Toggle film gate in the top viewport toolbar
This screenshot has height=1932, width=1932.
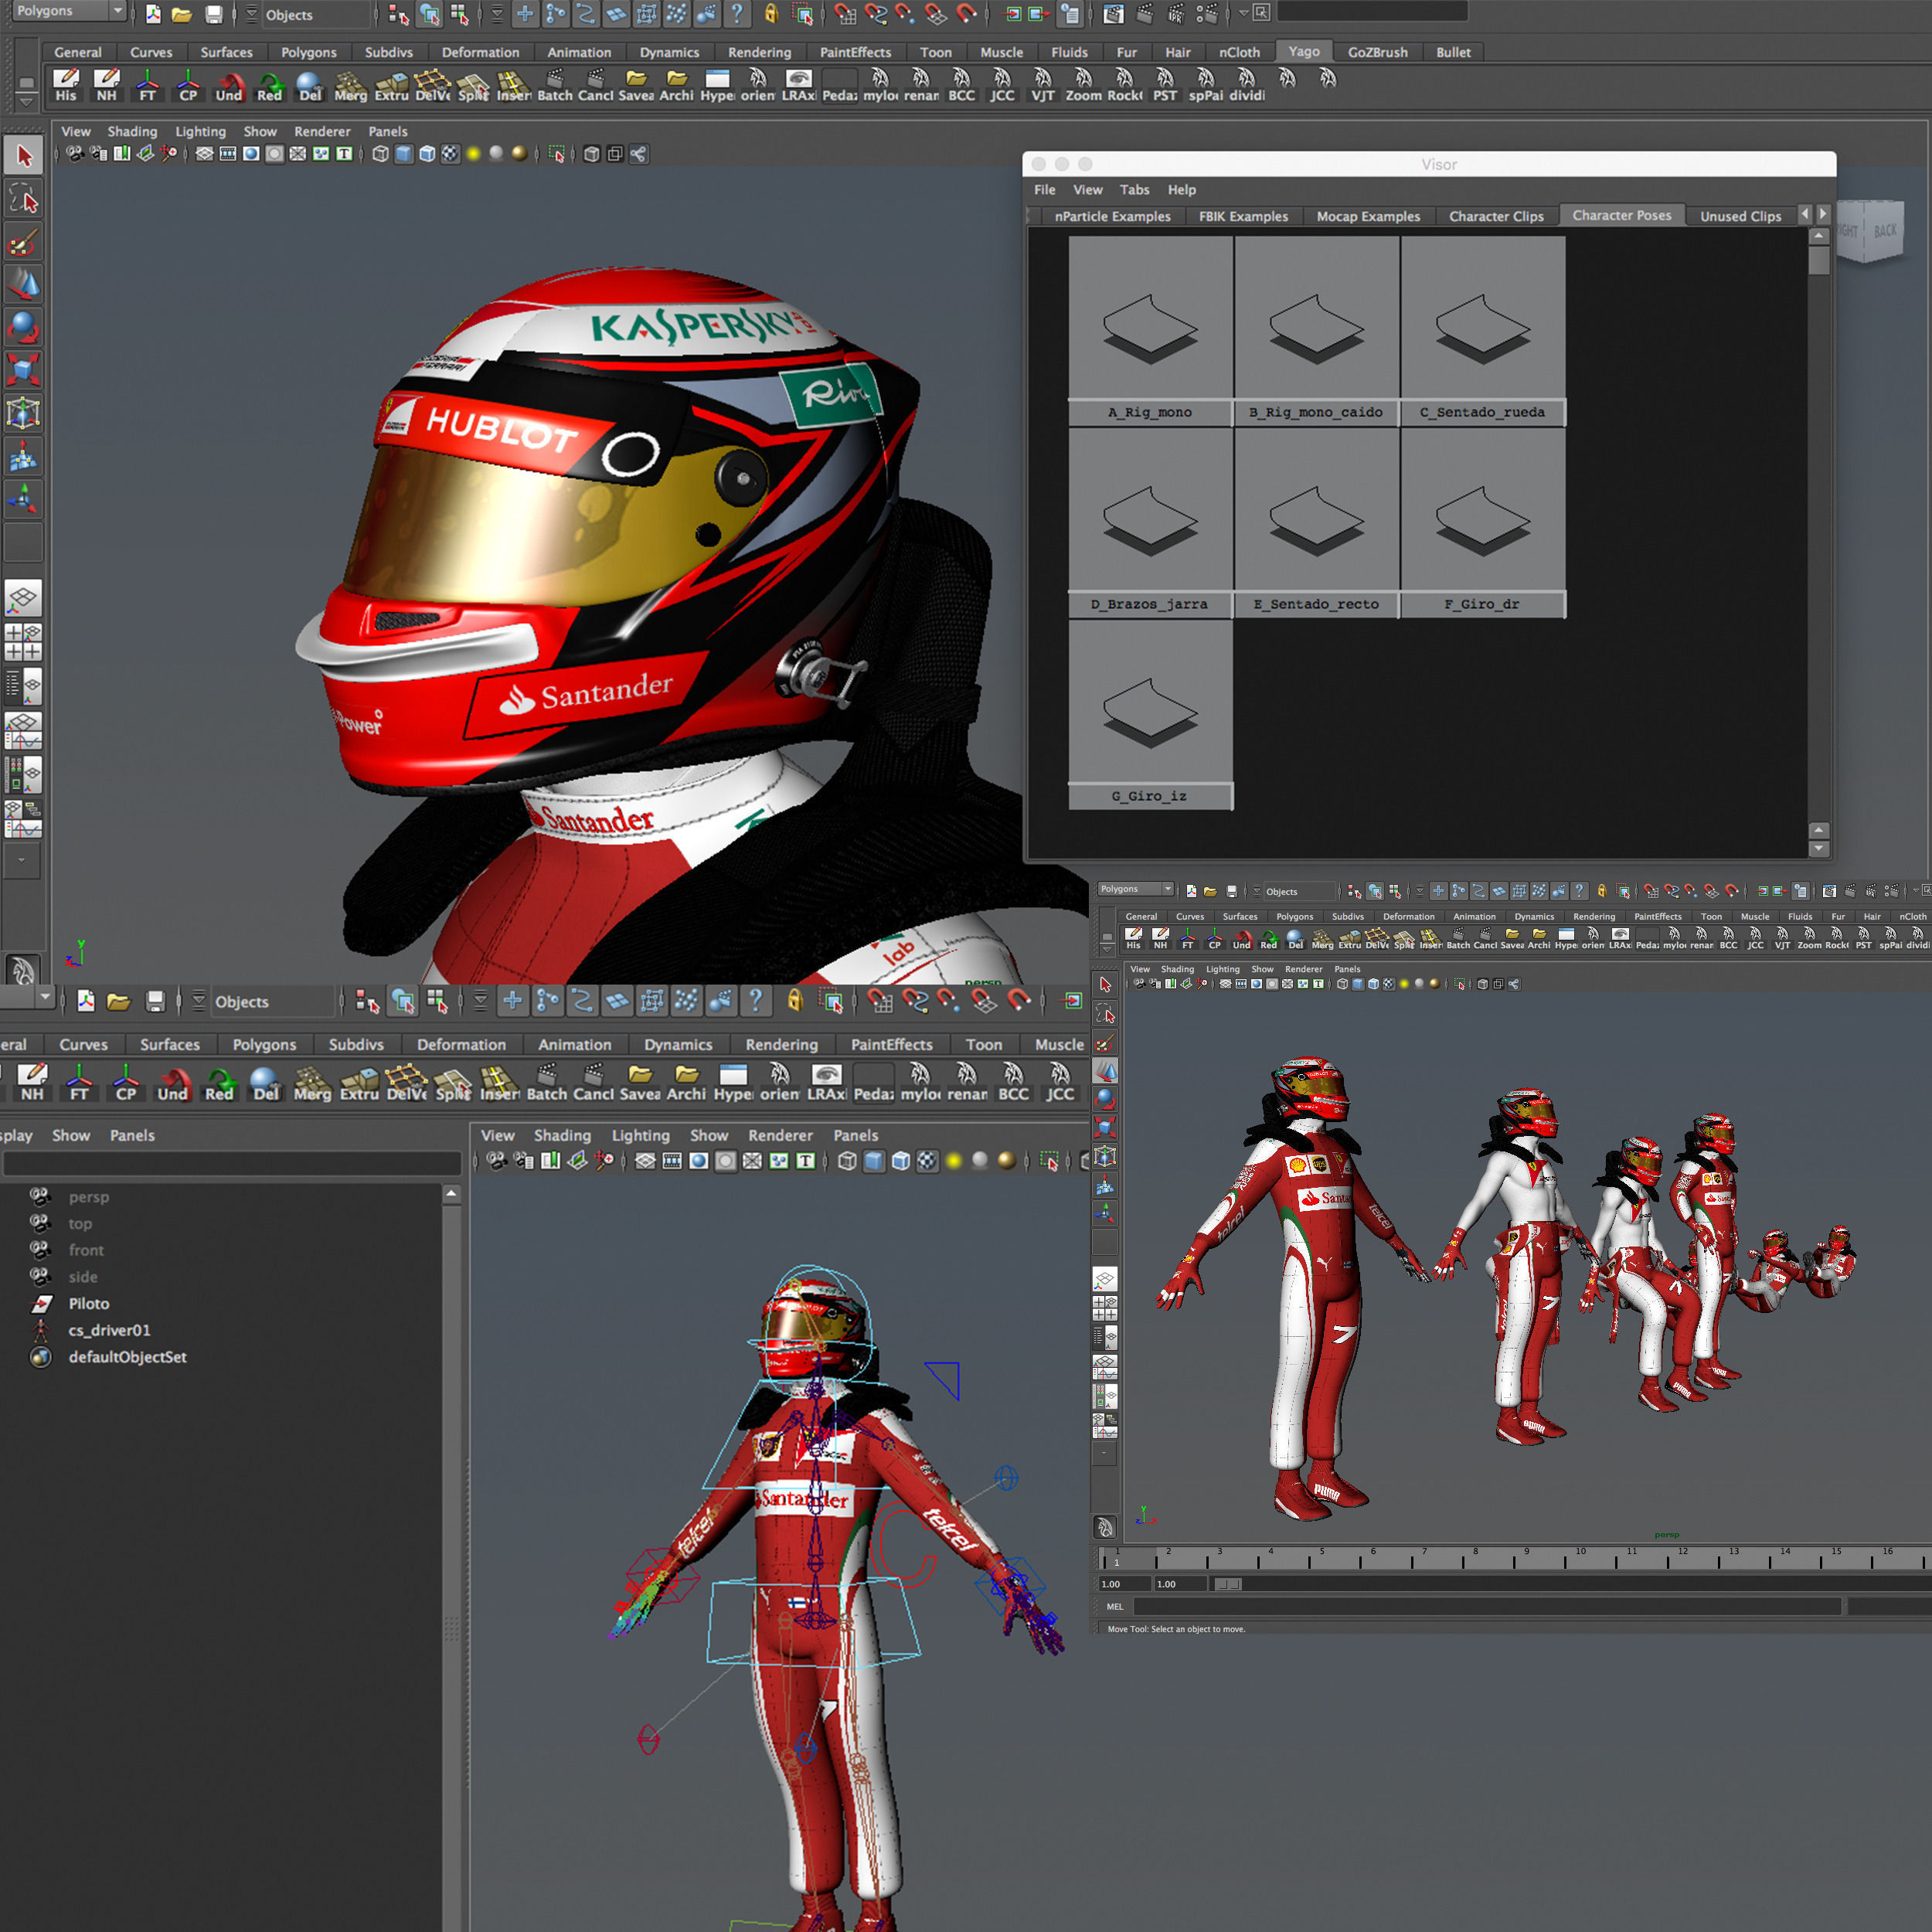pyautogui.click(x=228, y=154)
